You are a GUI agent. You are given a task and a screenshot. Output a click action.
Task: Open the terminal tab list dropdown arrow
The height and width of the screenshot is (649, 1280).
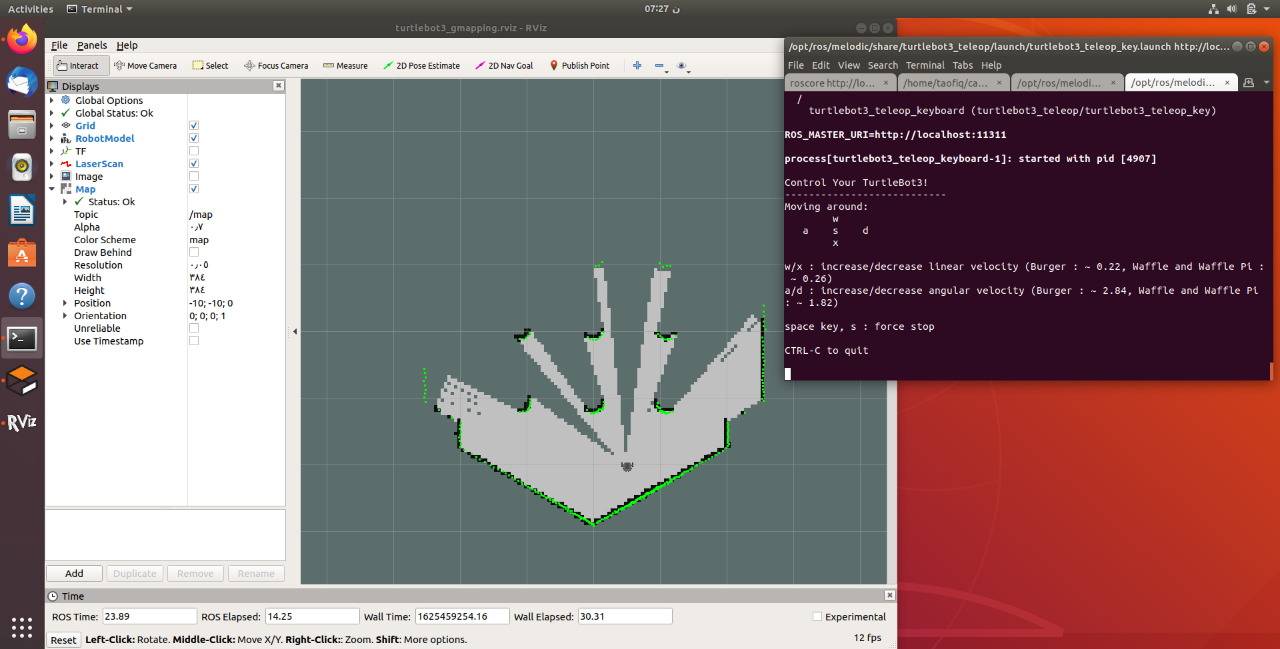(x=1267, y=82)
